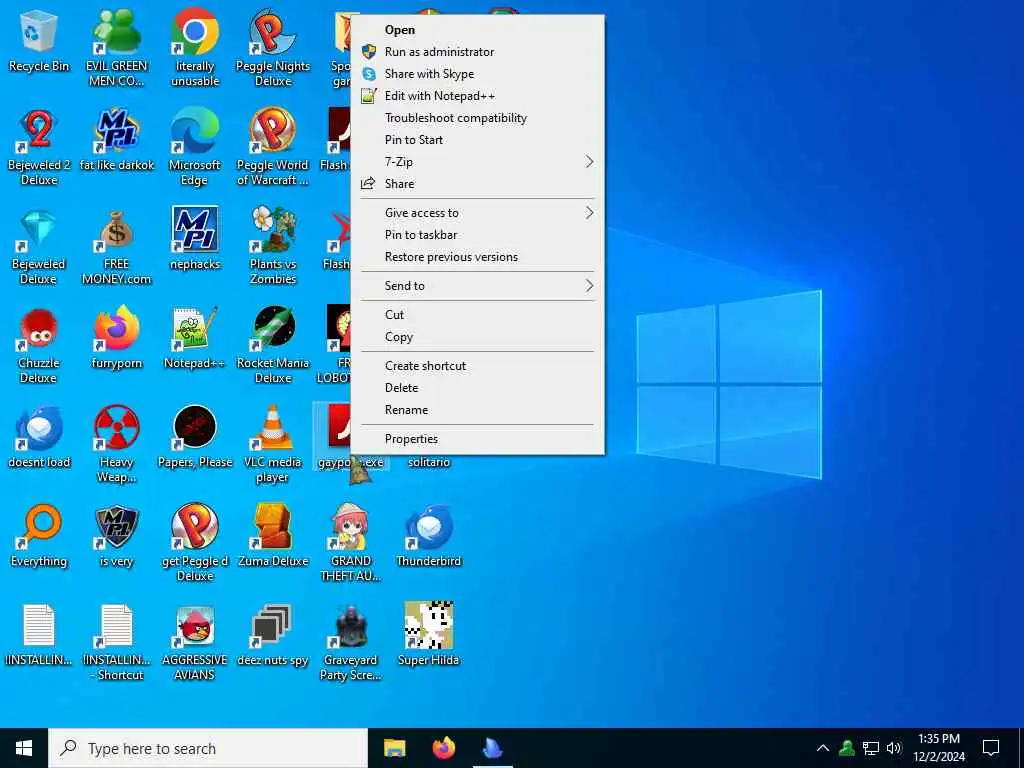Select Bejeweled 2 Deluxe shortcut

pos(39,148)
